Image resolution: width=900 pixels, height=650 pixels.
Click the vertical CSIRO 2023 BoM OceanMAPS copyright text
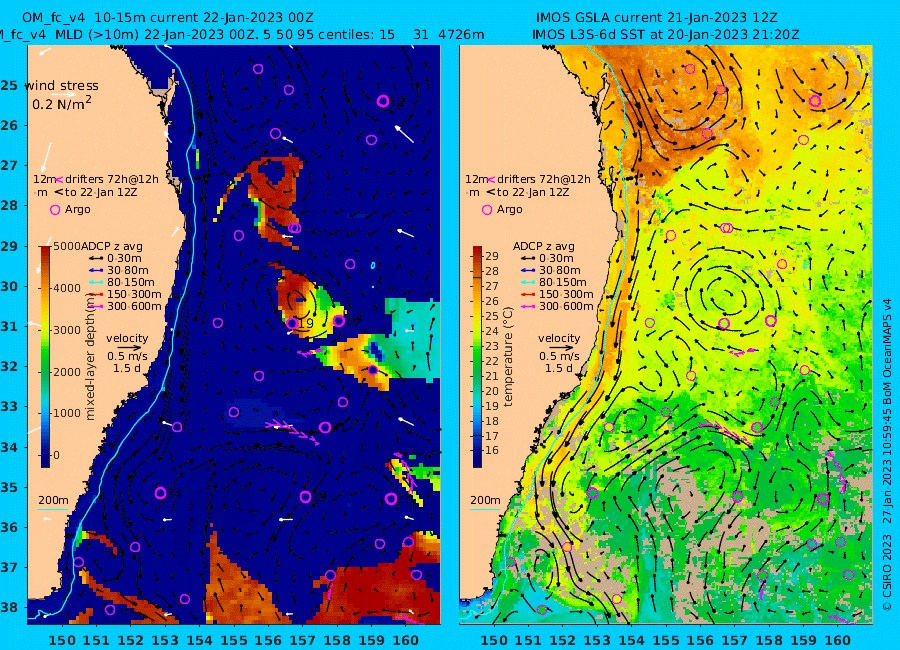(x=887, y=455)
